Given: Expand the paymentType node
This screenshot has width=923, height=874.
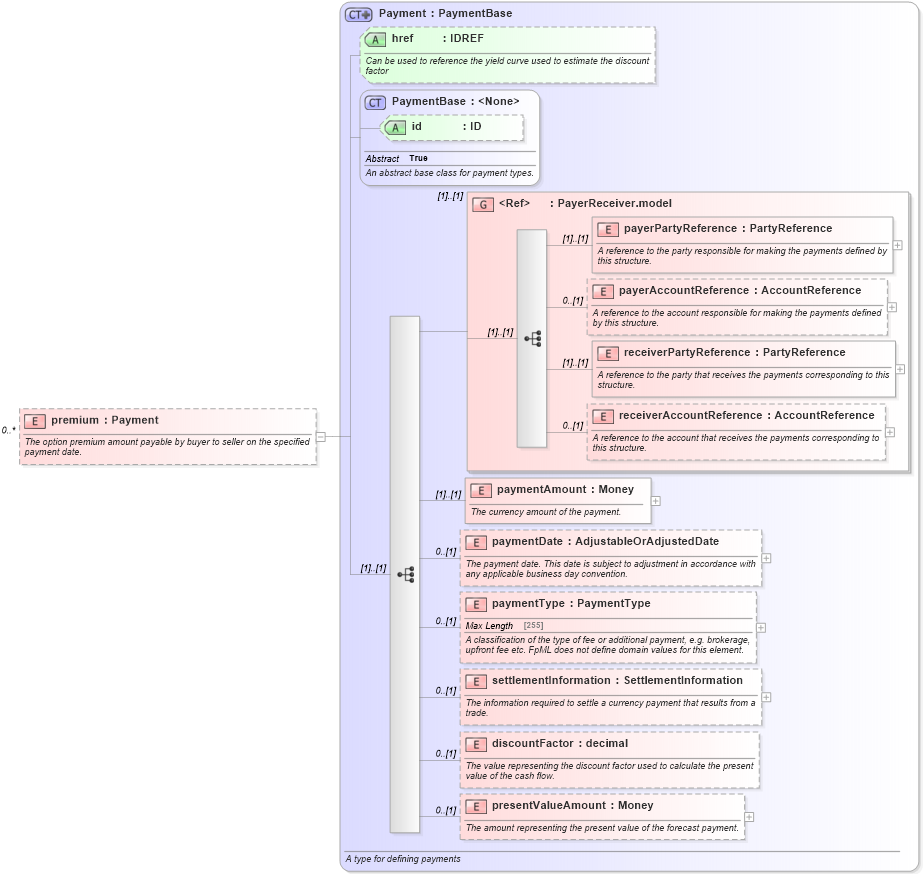Looking at the screenshot, I should coord(761,628).
